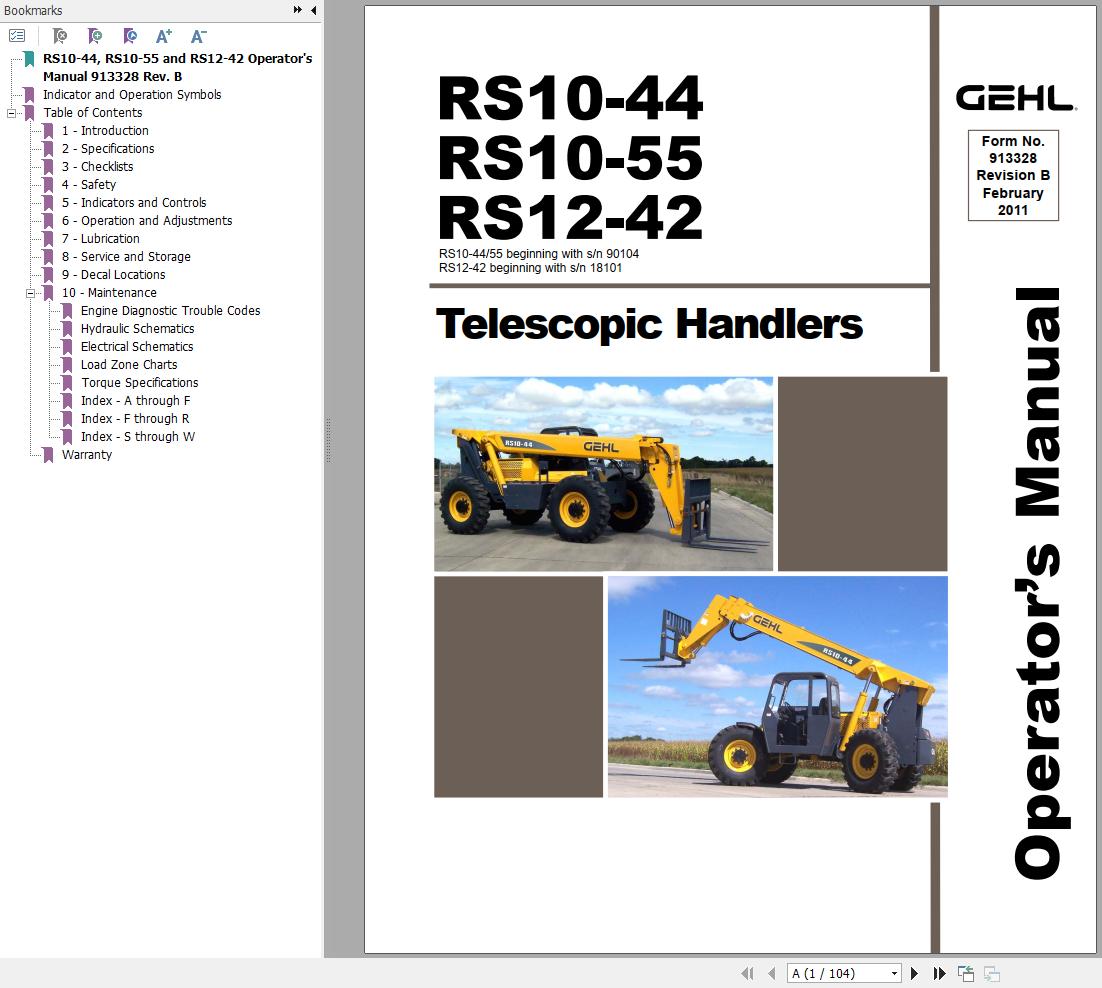Open the Warranty bookmark

(x=87, y=455)
